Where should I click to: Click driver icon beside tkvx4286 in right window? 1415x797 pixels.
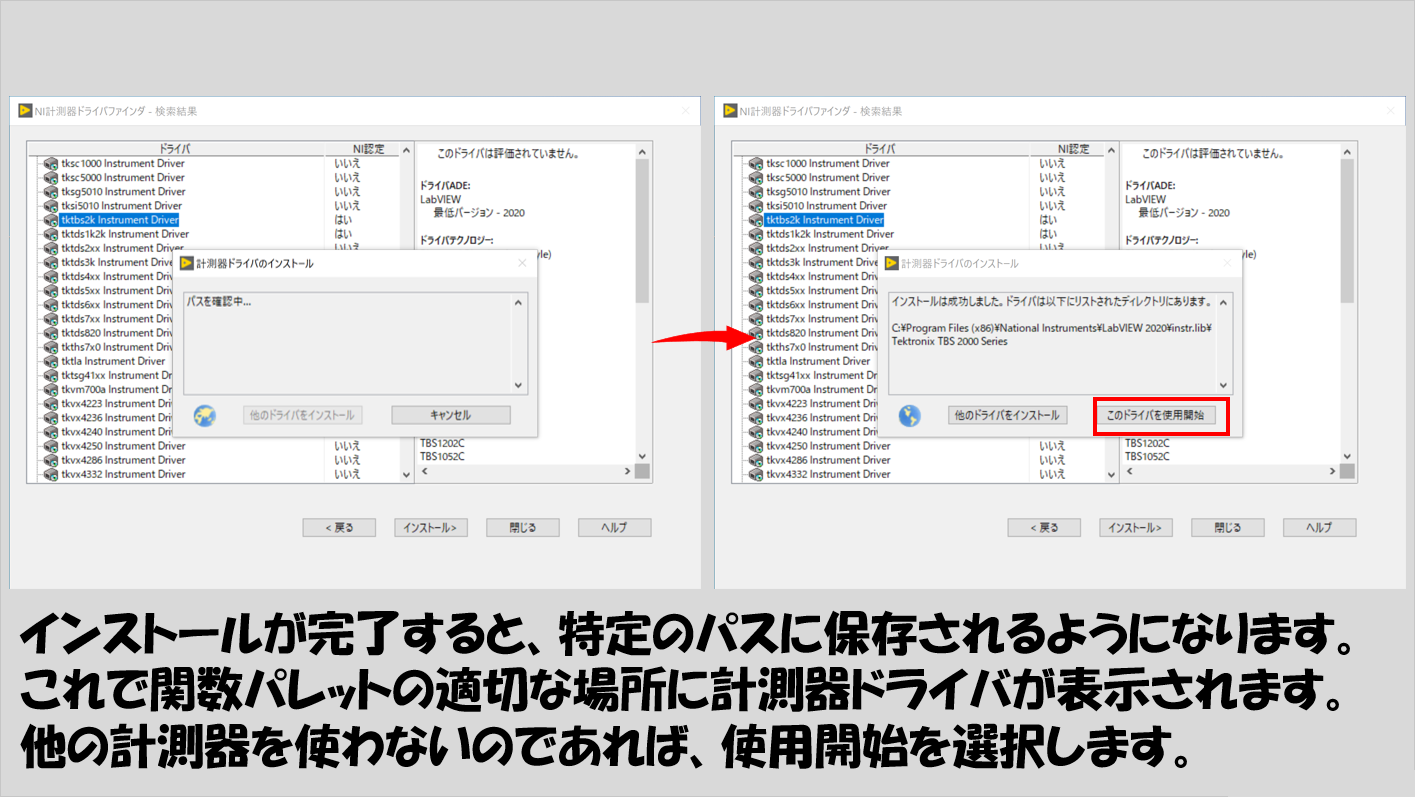[755, 460]
